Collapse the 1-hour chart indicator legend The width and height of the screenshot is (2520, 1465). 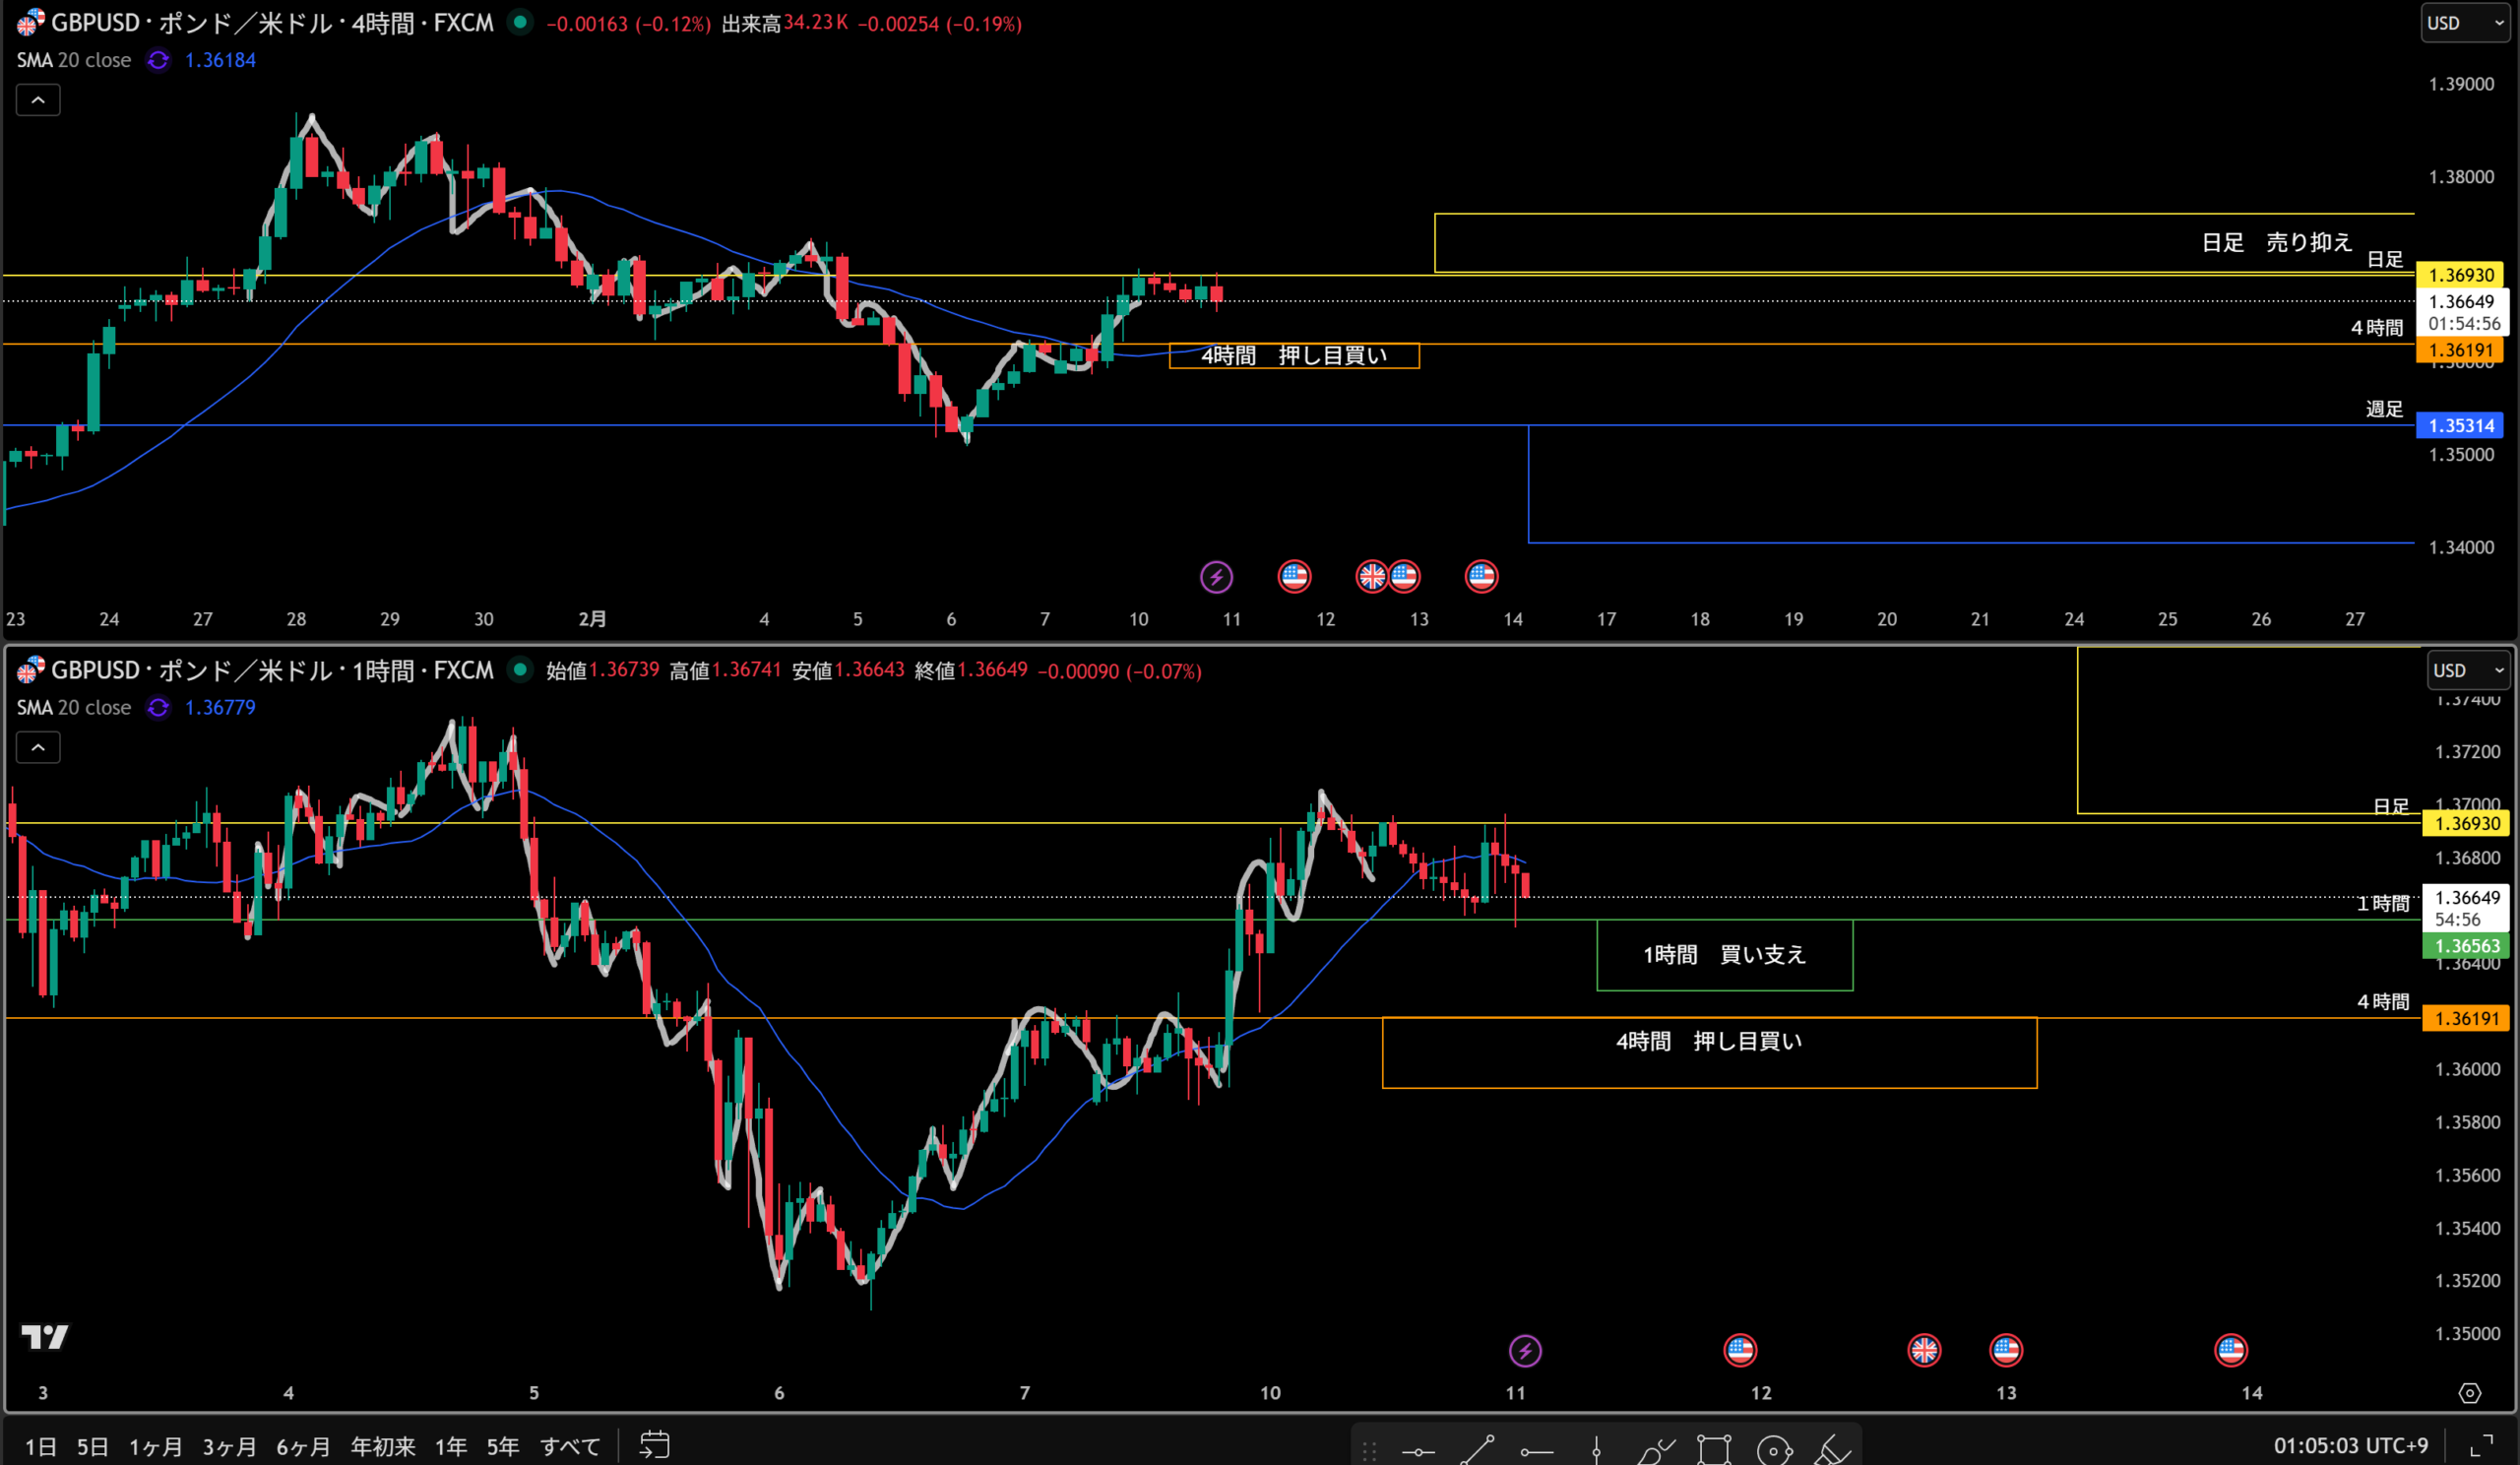tap(38, 747)
